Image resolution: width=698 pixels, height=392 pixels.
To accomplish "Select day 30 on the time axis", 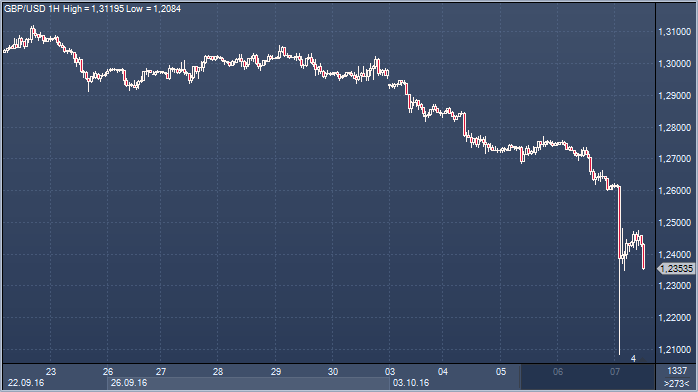I will coord(333,372).
